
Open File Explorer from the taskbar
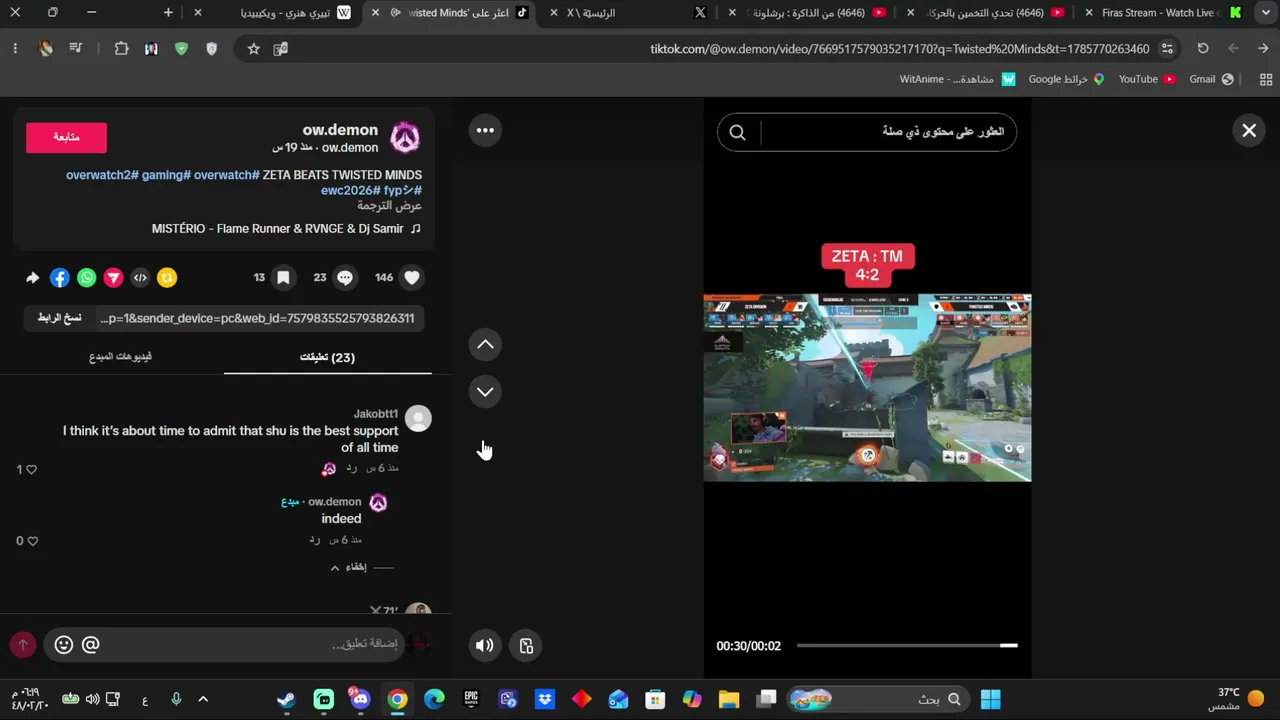pyautogui.click(x=729, y=699)
